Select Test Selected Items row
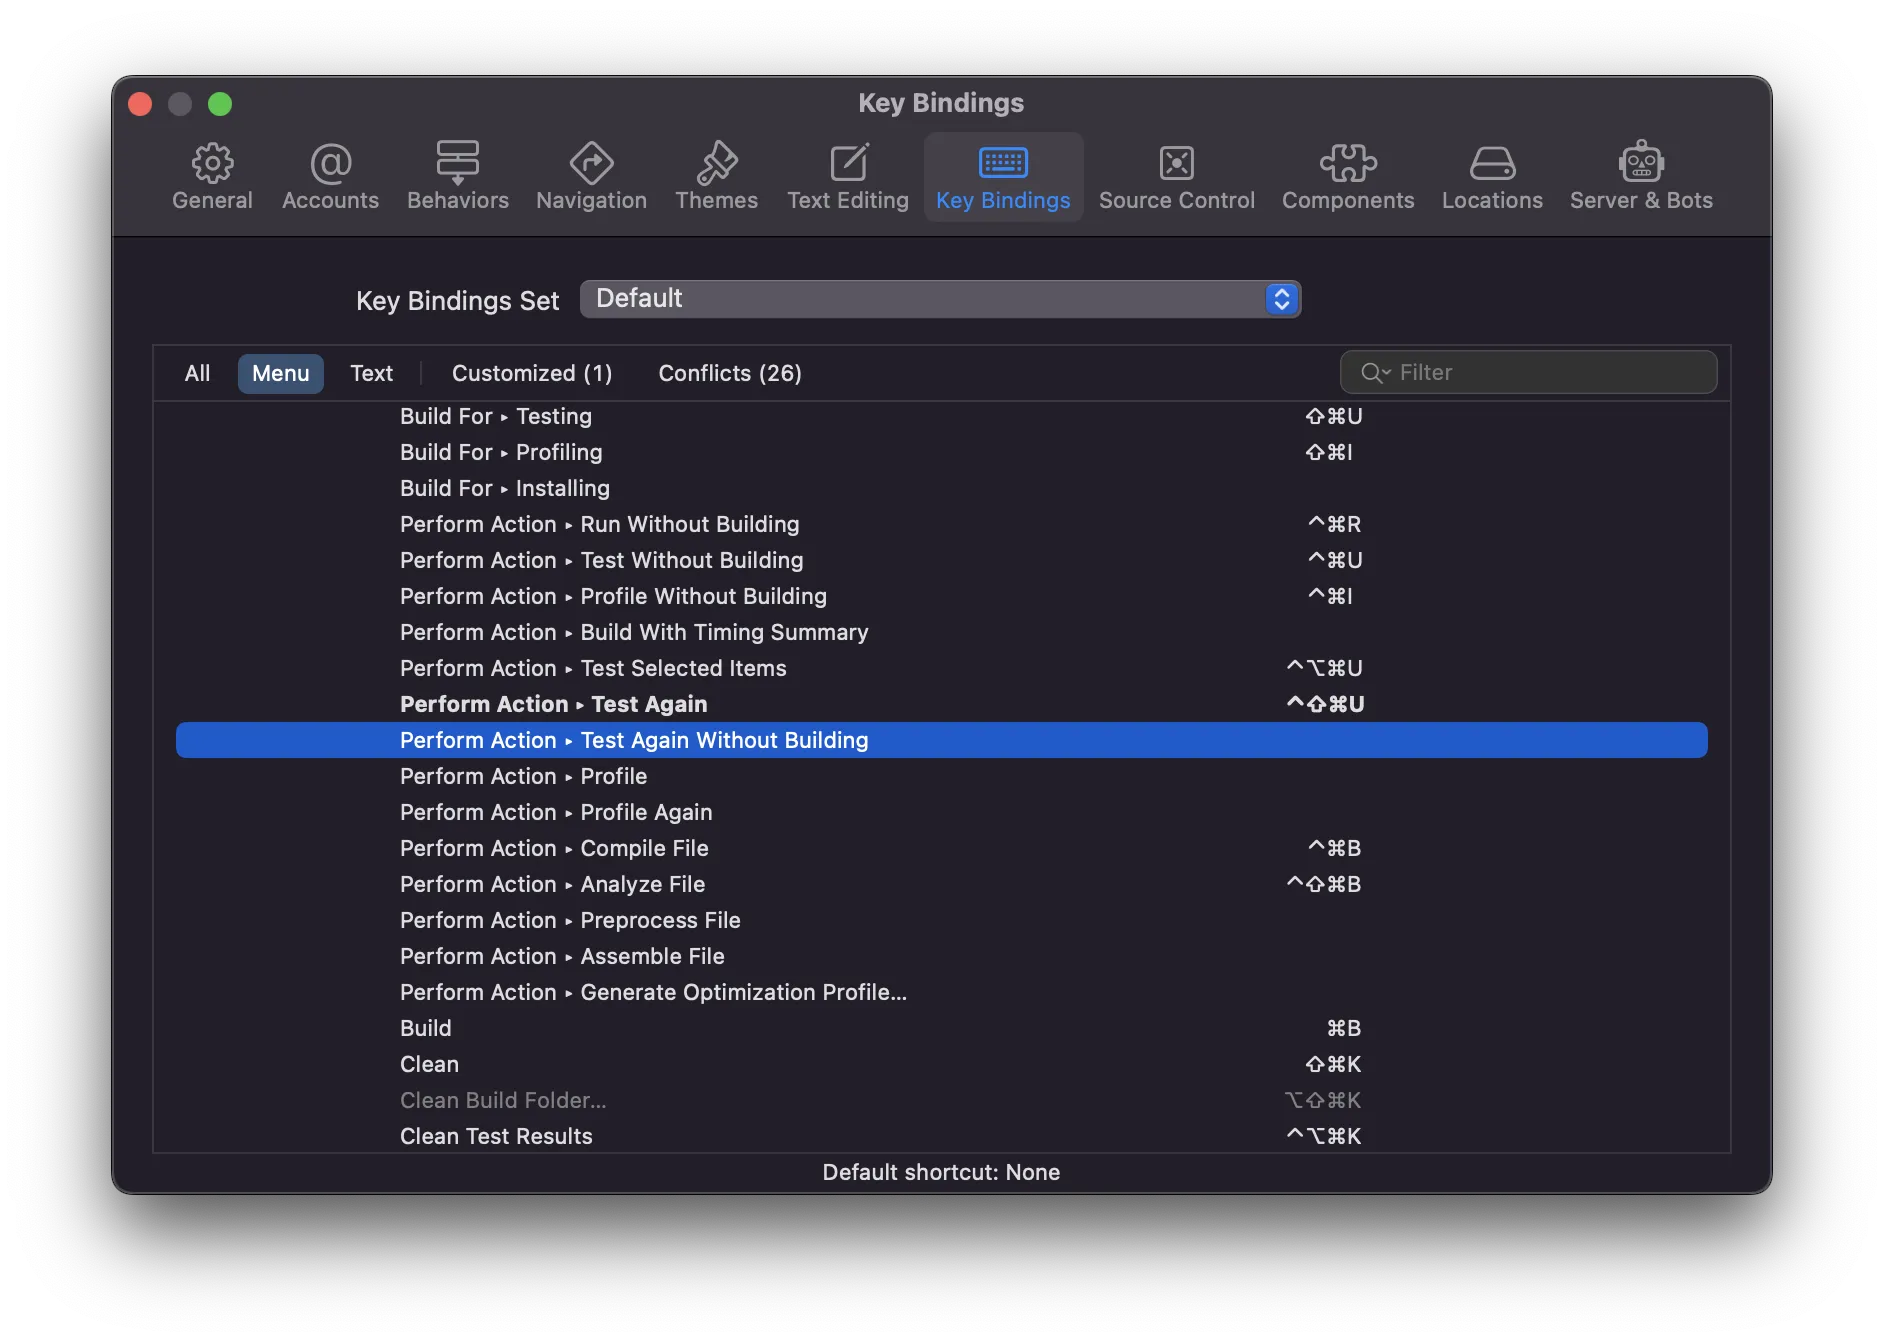This screenshot has width=1884, height=1342. 941,668
